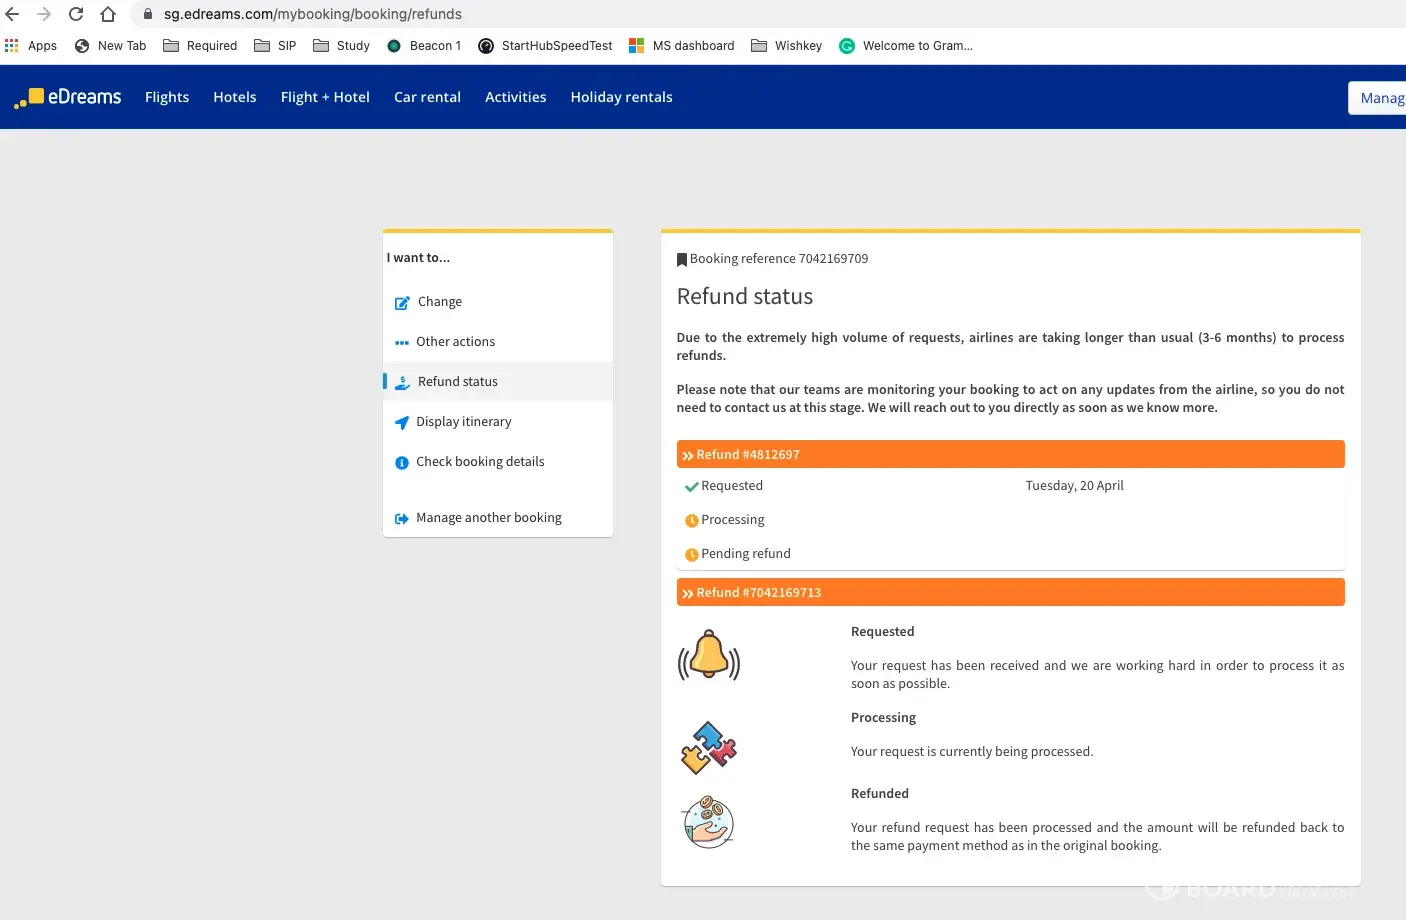
Task: Open the Holiday rentals link
Action: [621, 97]
